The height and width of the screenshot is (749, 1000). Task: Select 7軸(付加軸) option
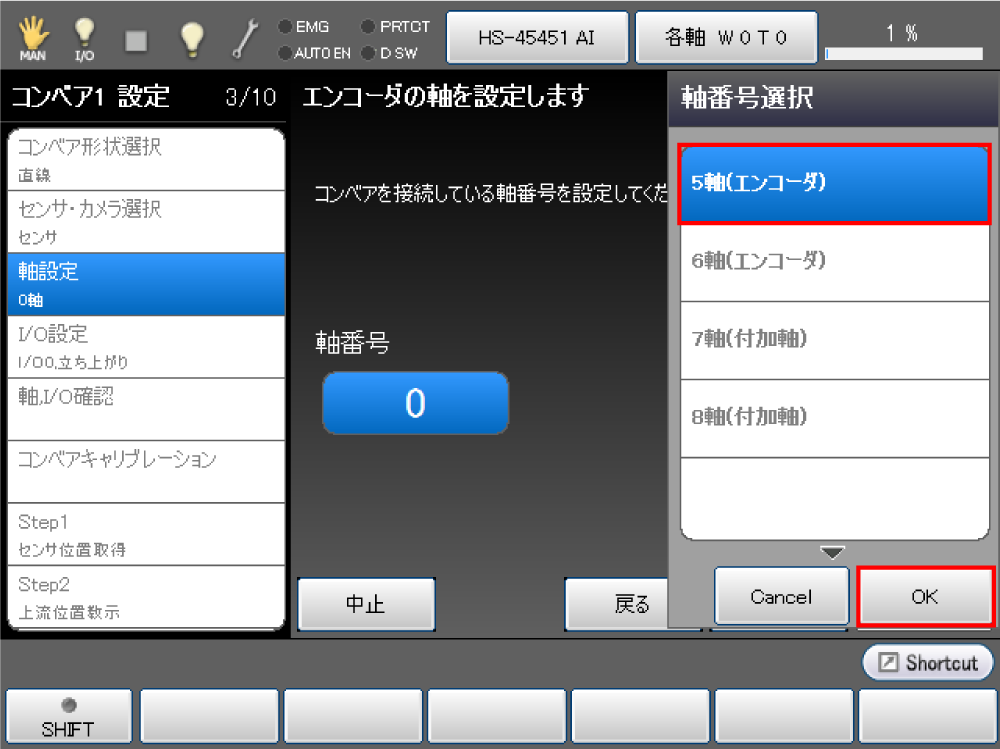point(835,339)
